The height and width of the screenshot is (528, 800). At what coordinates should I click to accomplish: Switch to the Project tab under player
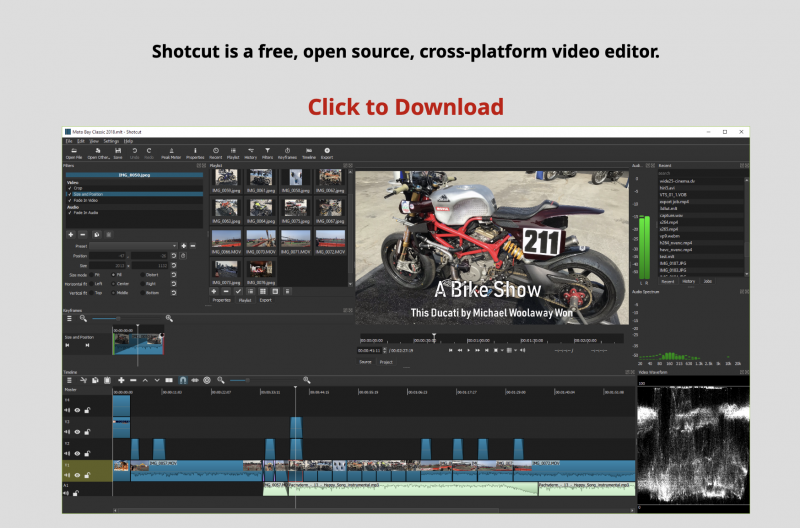pyautogui.click(x=386, y=362)
